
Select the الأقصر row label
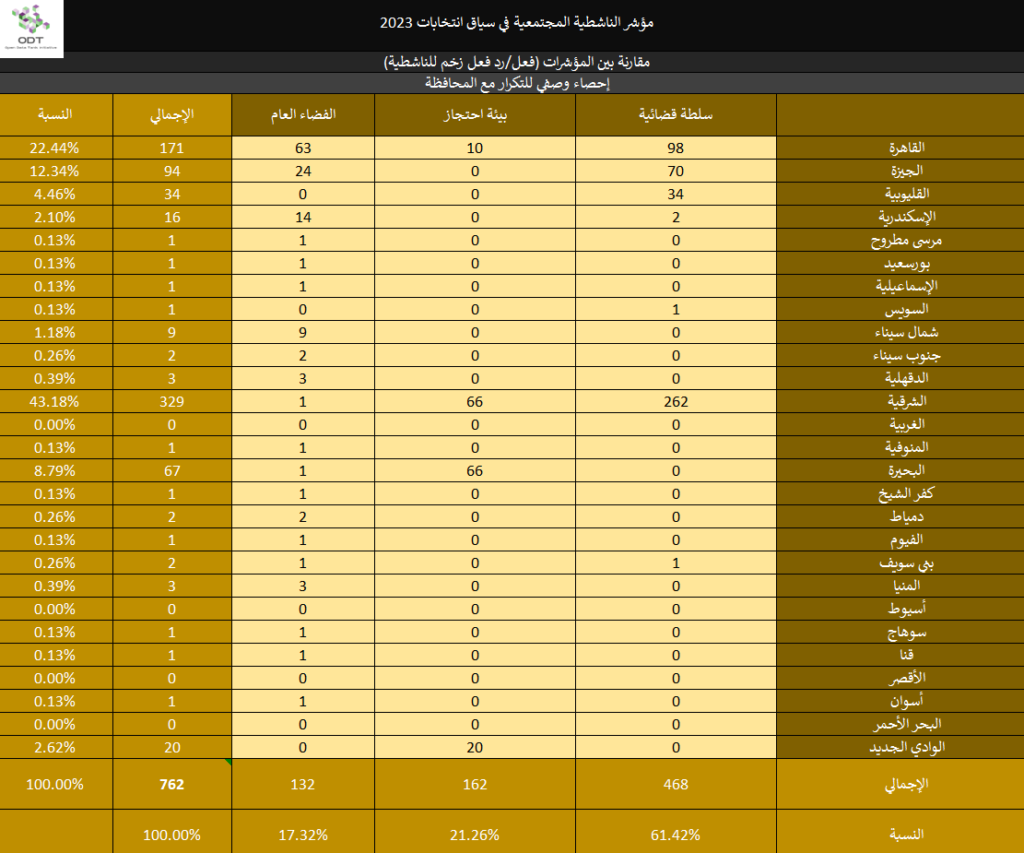(x=906, y=679)
